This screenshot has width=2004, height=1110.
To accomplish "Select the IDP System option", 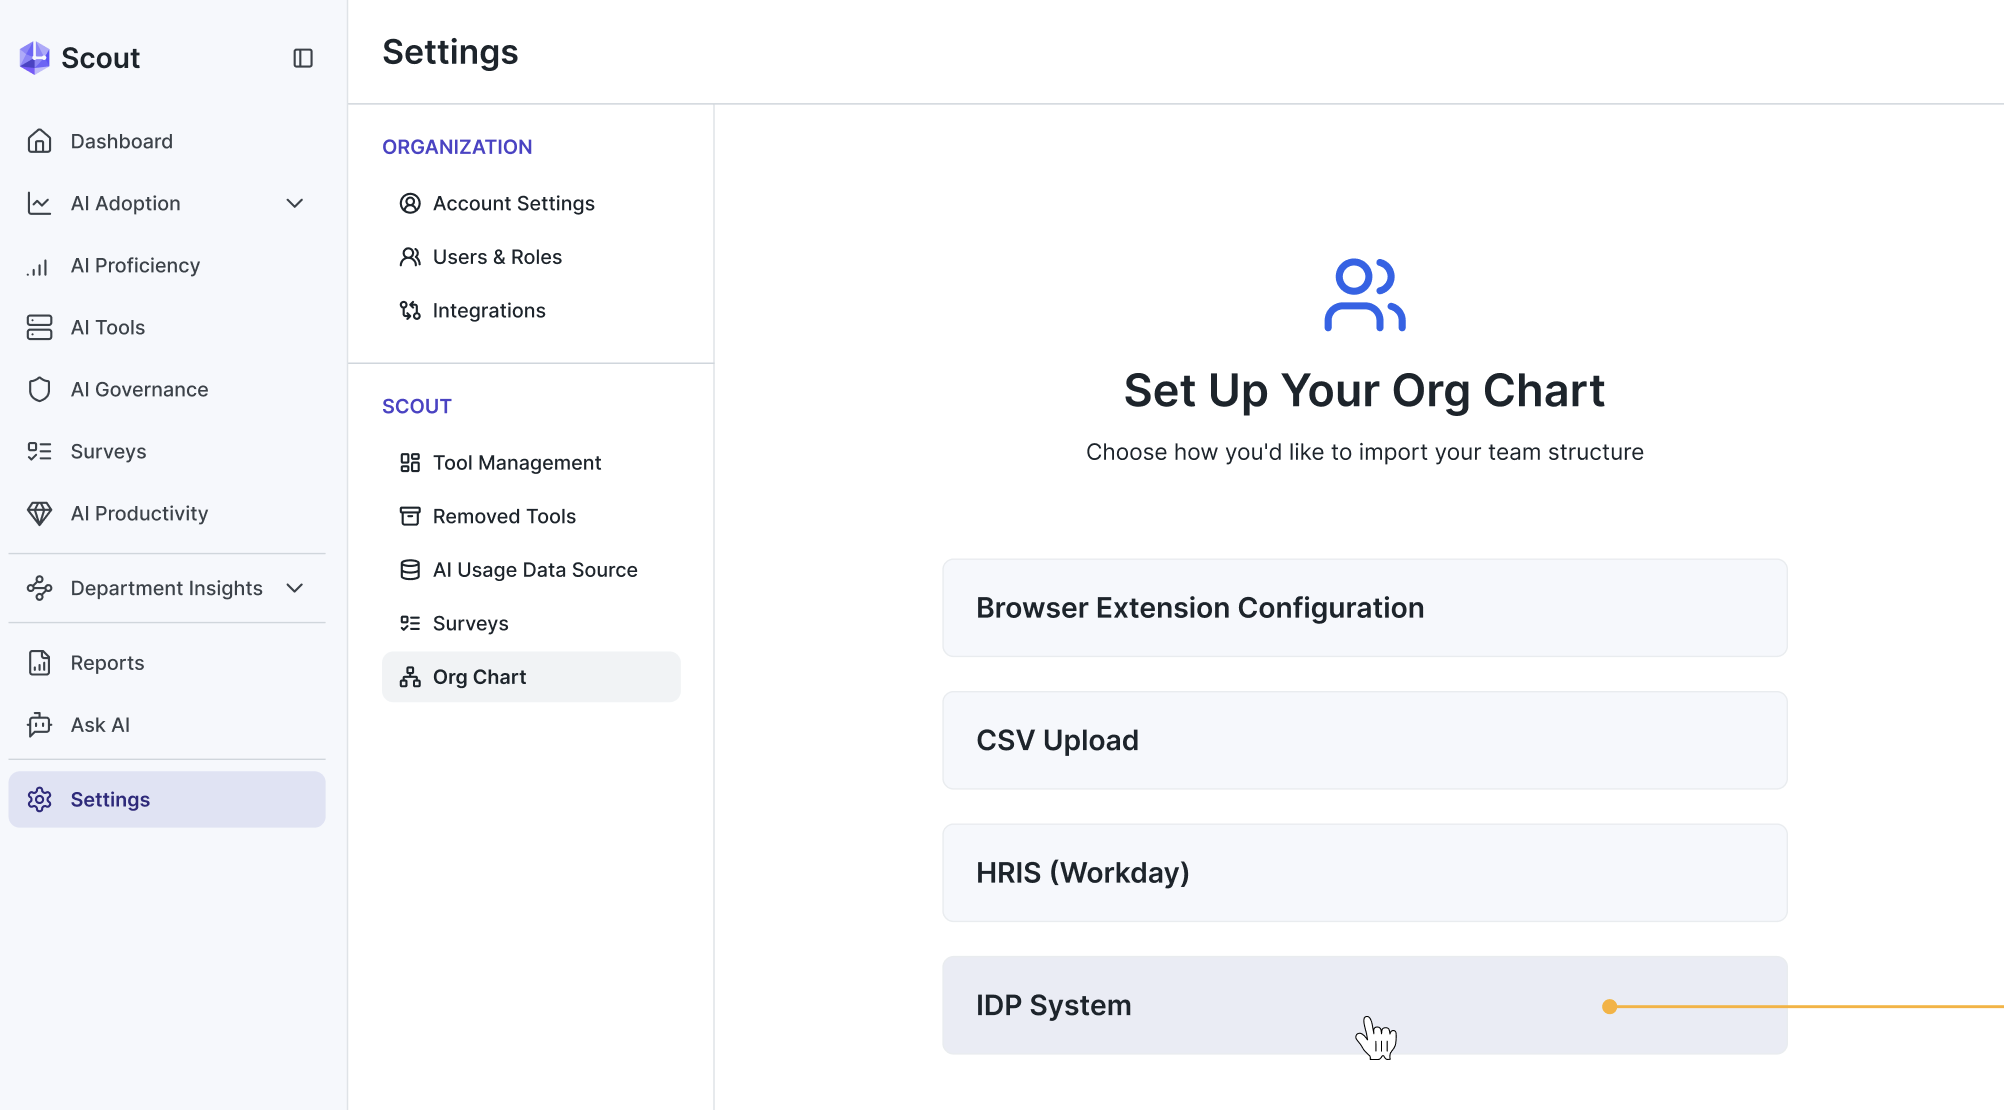I will [1364, 1005].
